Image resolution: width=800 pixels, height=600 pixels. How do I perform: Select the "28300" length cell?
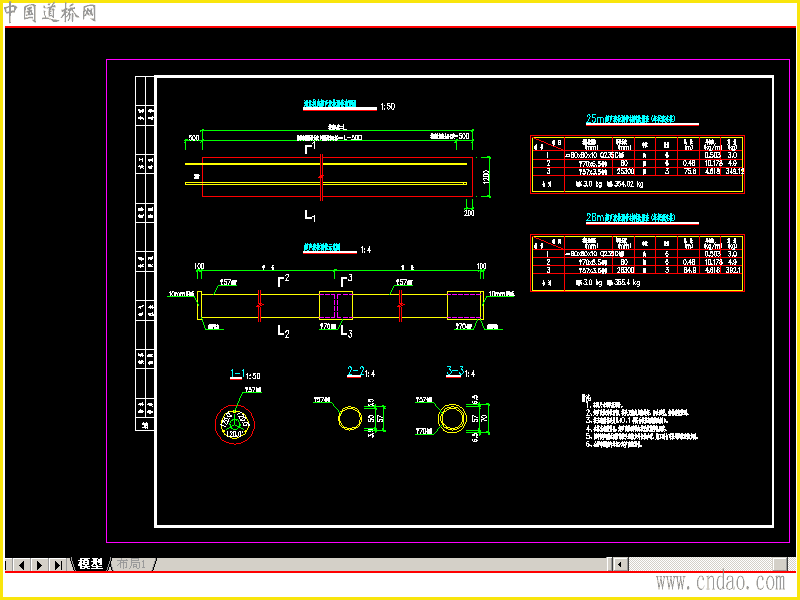pyautogui.click(x=624, y=270)
